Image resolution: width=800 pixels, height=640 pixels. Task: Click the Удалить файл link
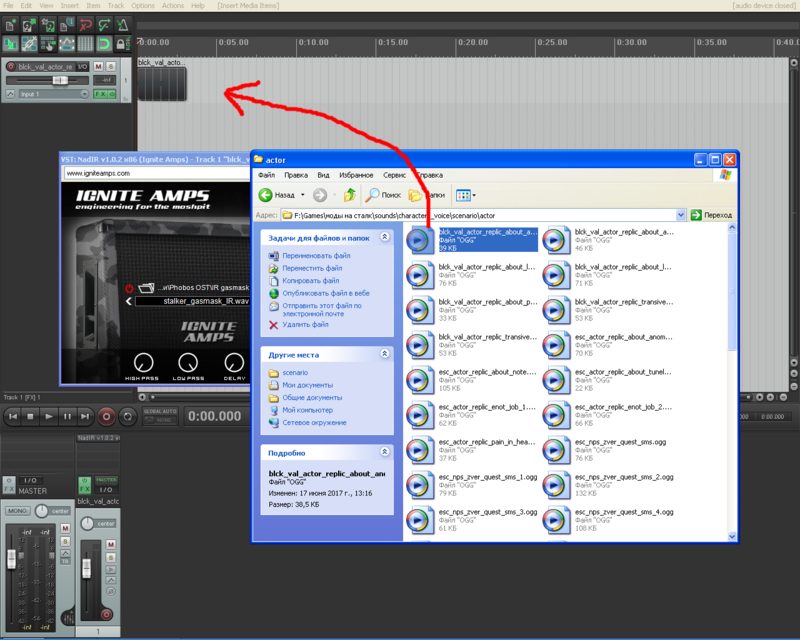[x=305, y=325]
